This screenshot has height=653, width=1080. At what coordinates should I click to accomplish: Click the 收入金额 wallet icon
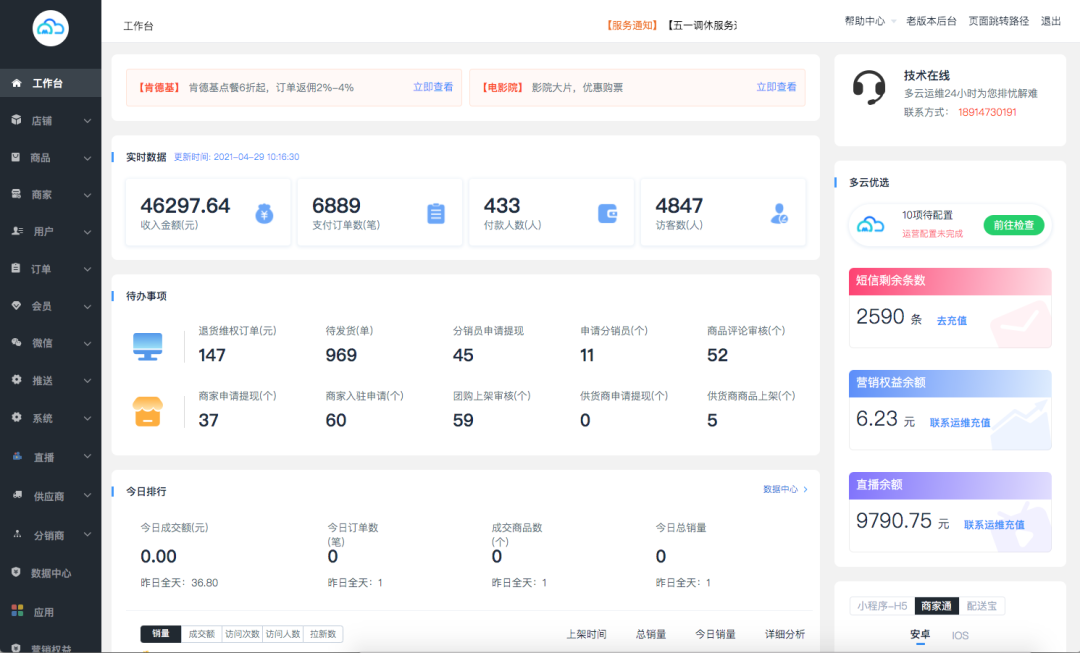[263, 212]
